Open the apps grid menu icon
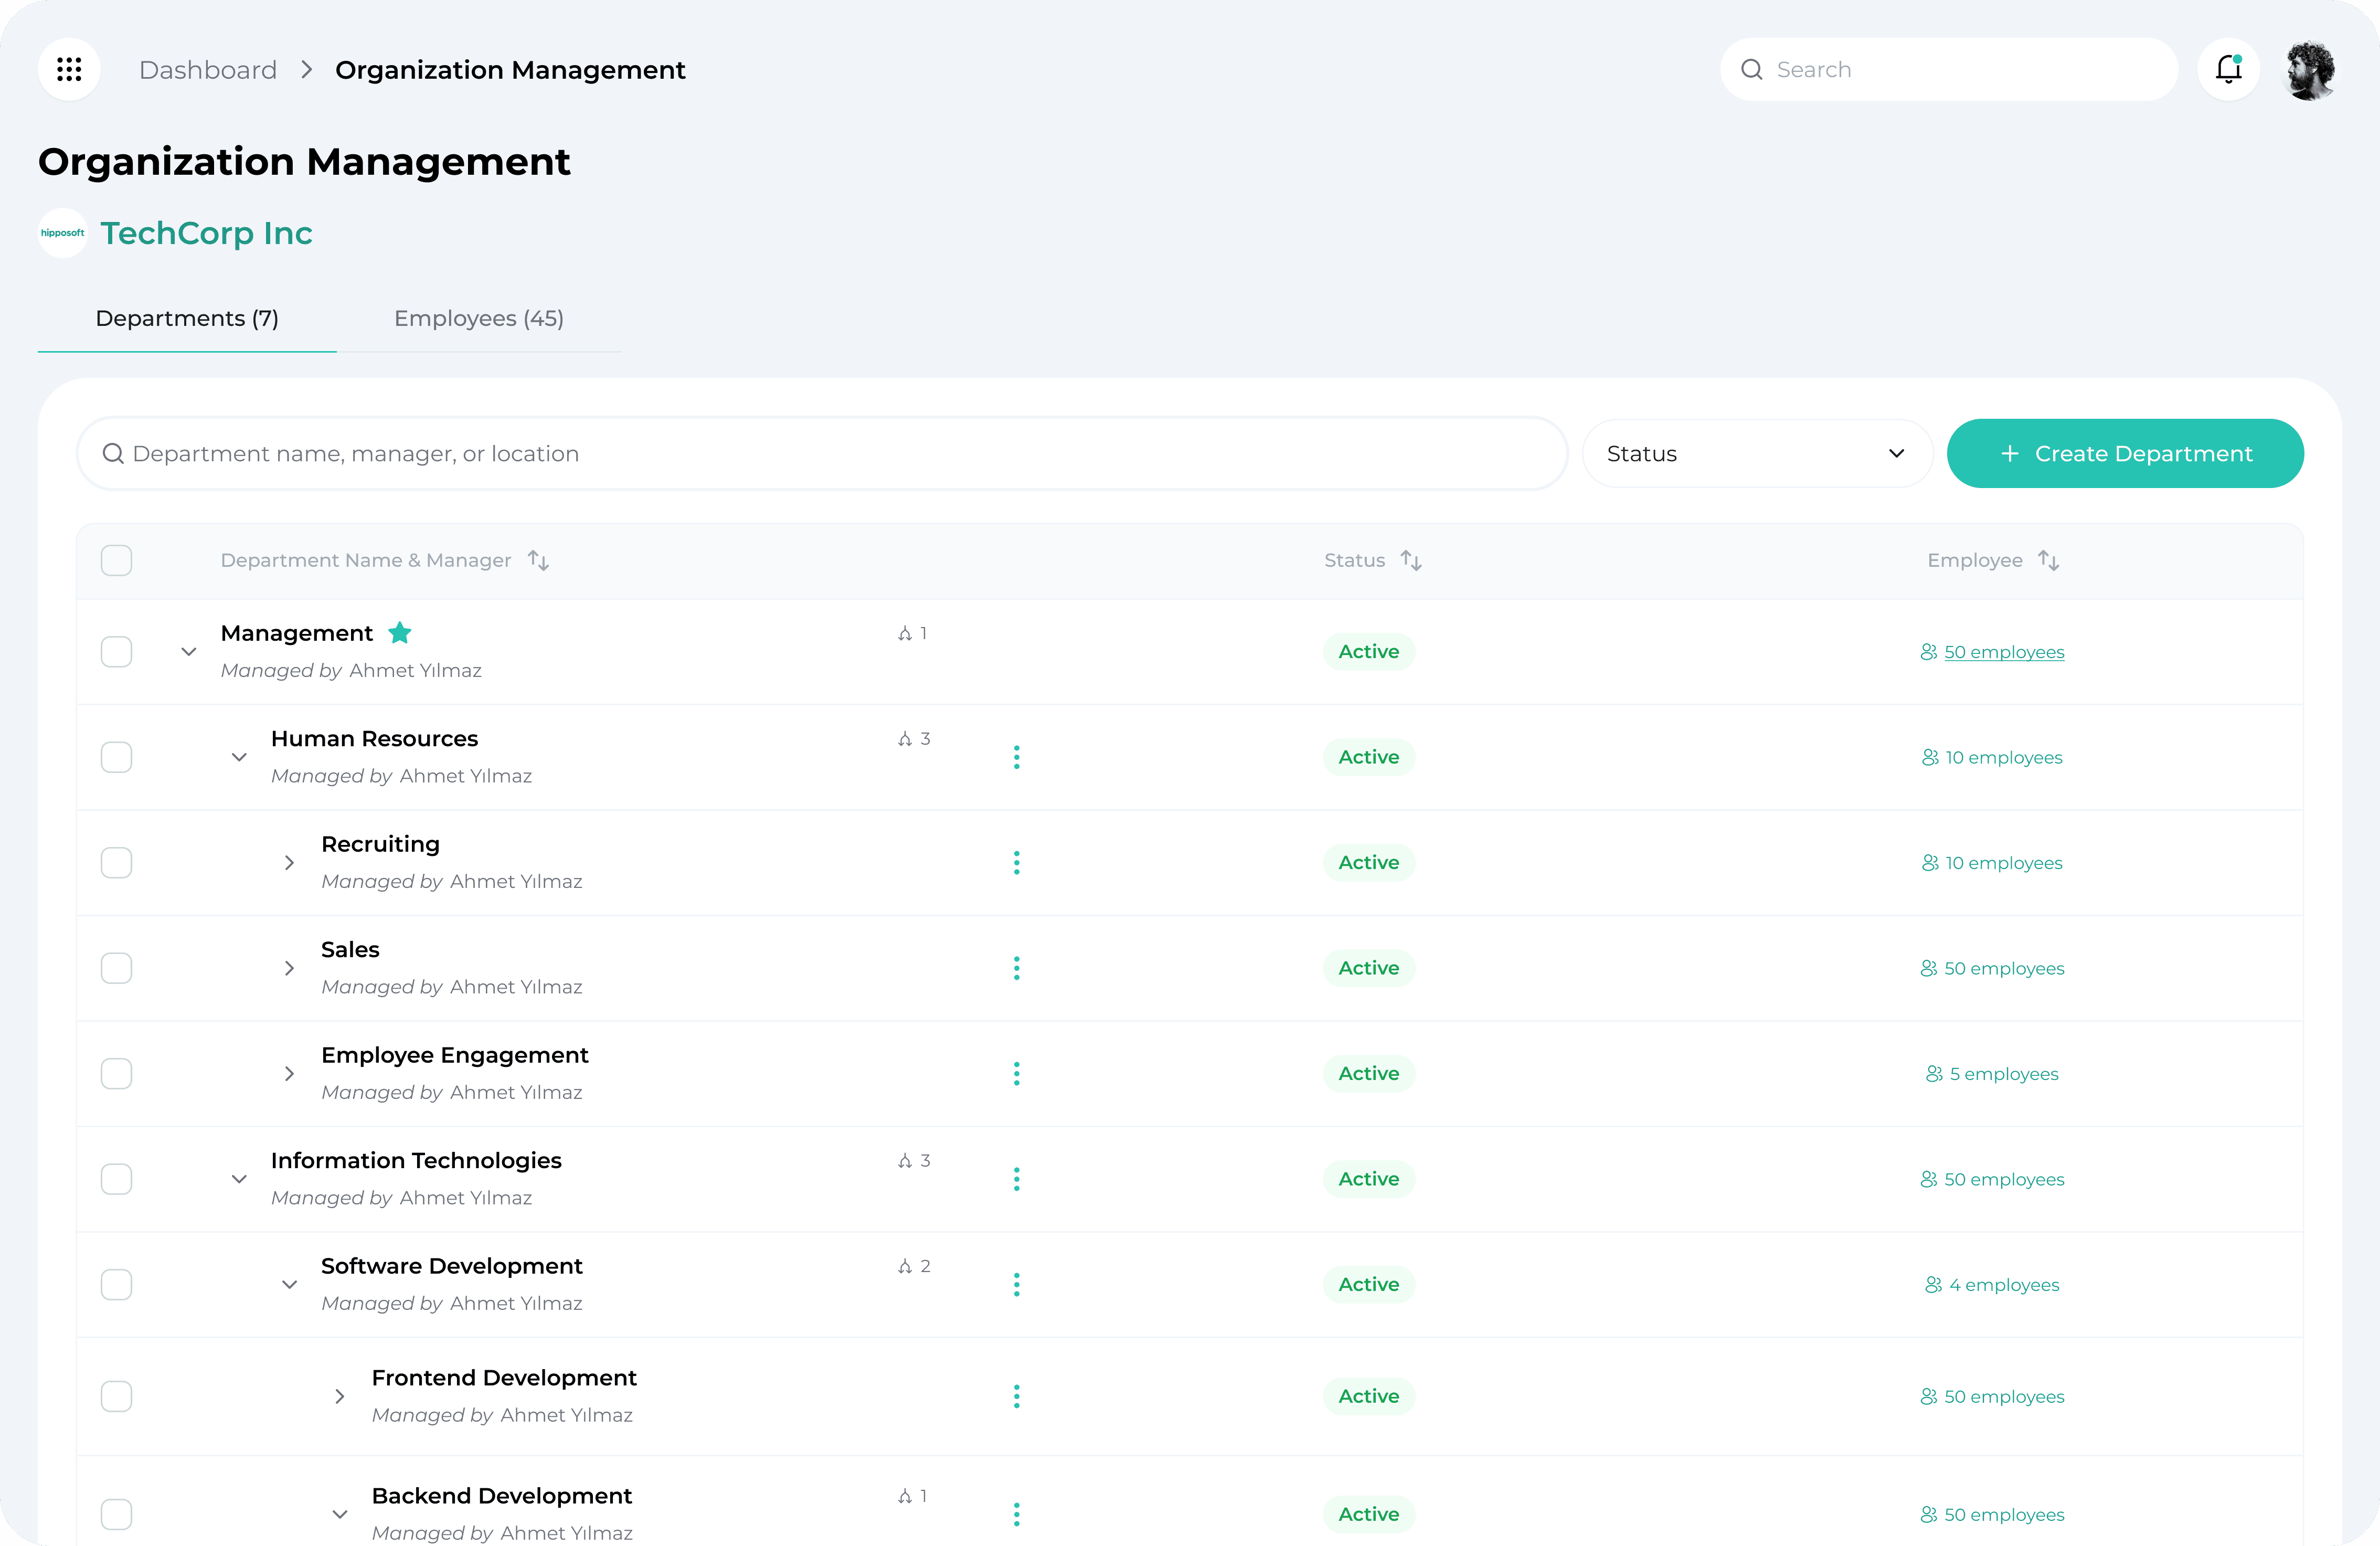Image resolution: width=2380 pixels, height=1546 pixels. [x=69, y=69]
